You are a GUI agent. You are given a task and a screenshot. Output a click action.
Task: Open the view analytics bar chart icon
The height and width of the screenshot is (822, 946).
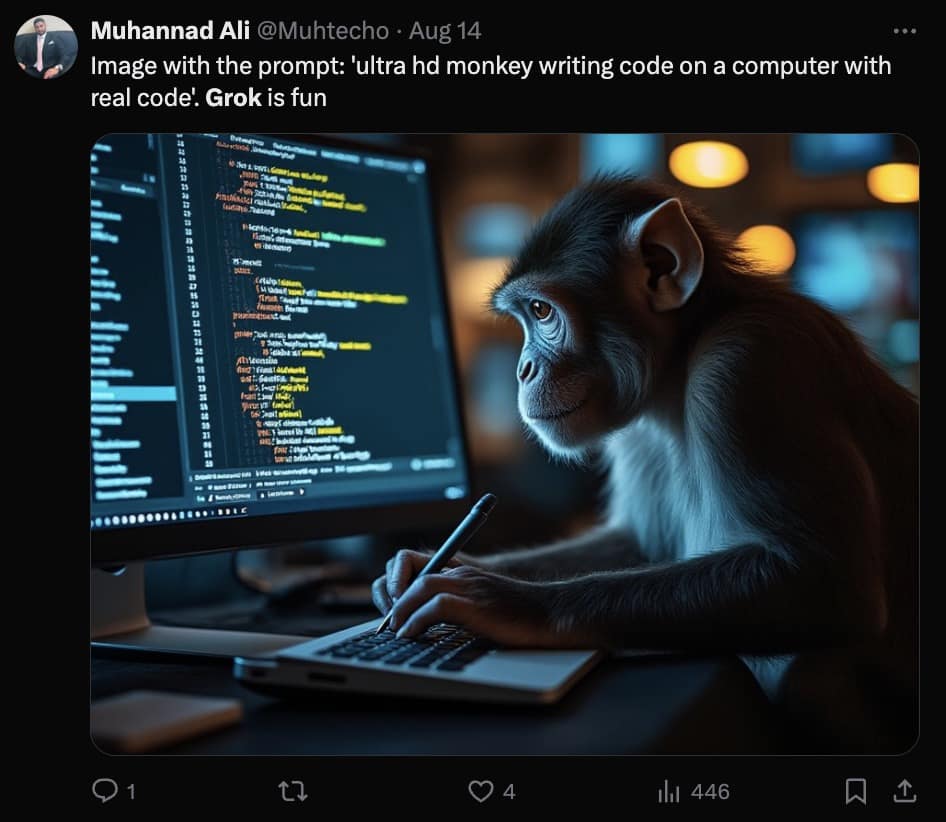click(x=668, y=791)
